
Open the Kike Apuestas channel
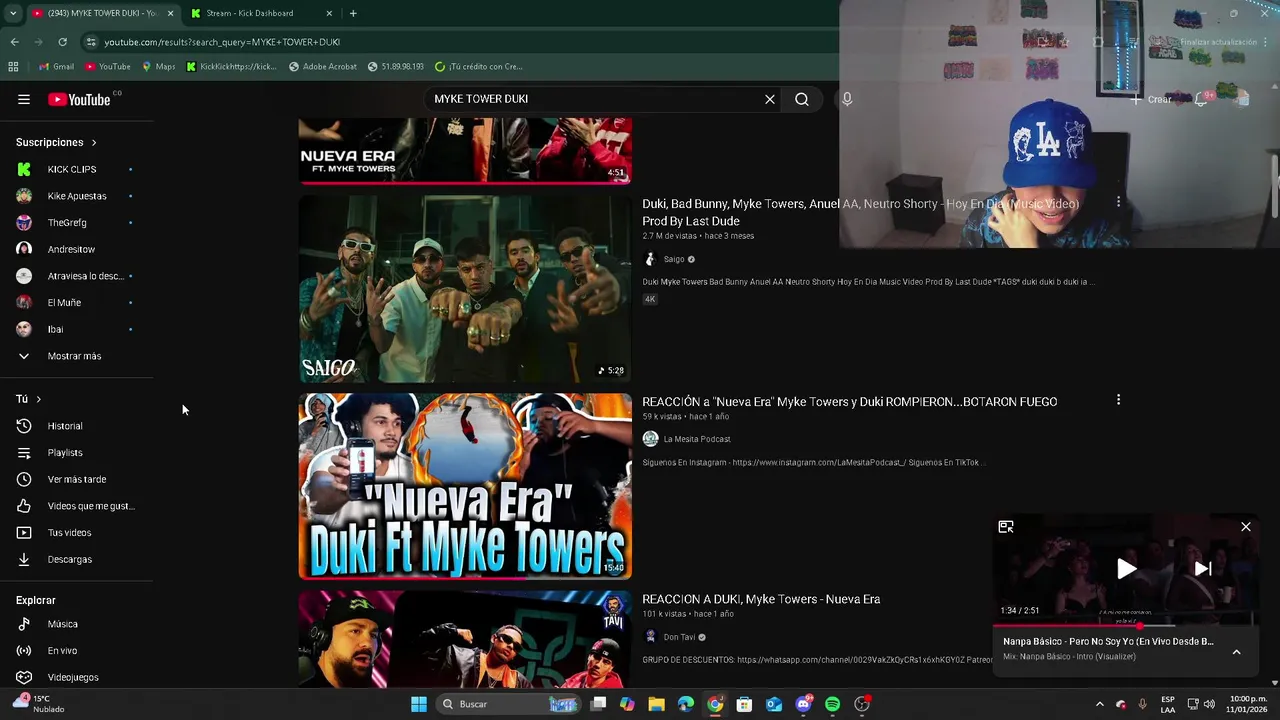pos(76,196)
